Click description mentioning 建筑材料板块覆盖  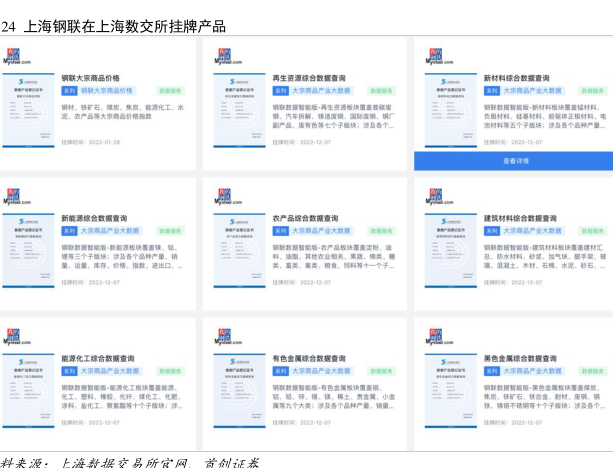point(545,256)
